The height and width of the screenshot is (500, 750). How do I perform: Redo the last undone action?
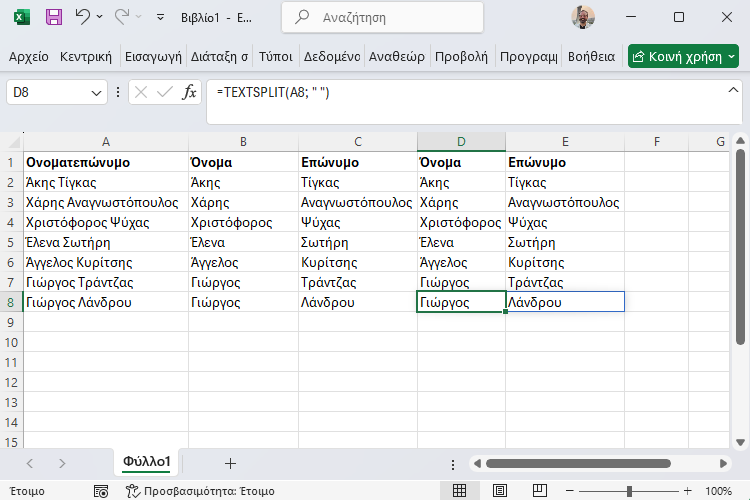[121, 17]
